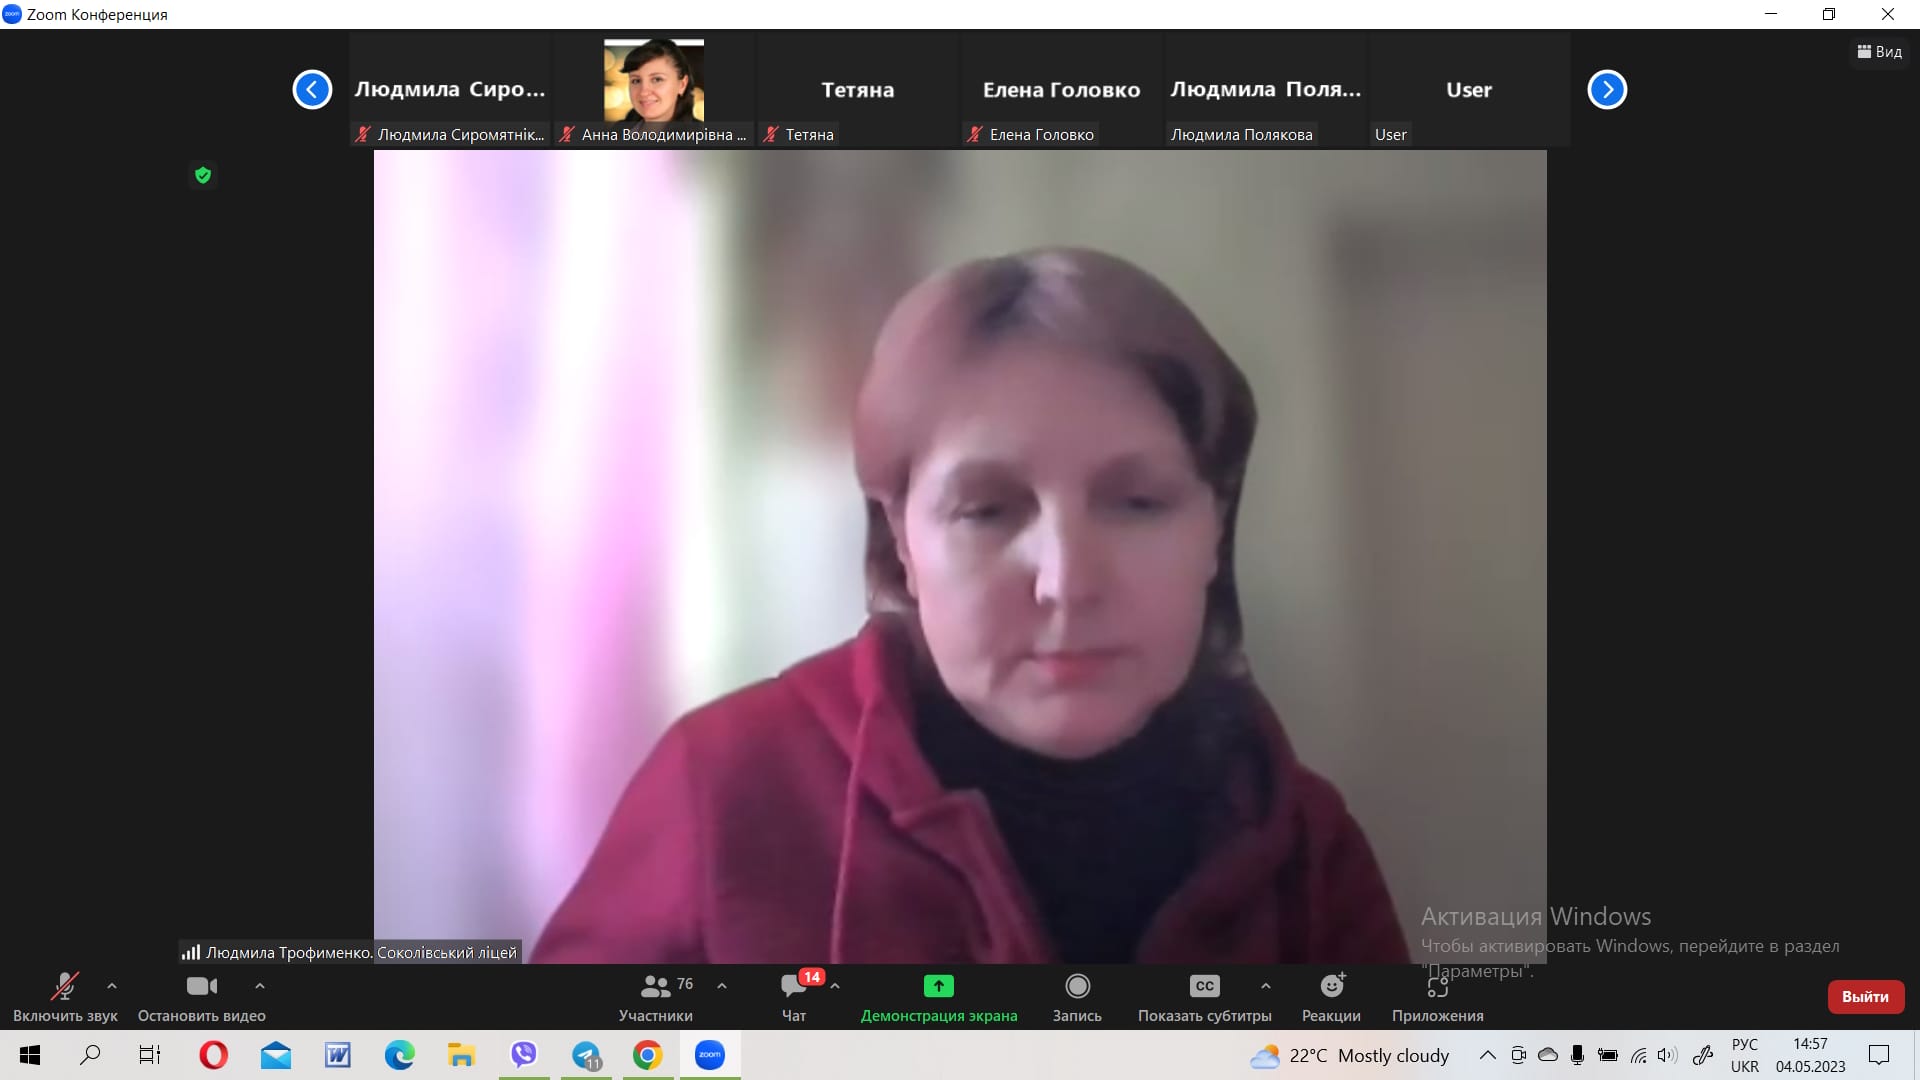The height and width of the screenshot is (1080, 1920).
Task: Open clock and calendar 14:57
Action: click(1811, 1055)
